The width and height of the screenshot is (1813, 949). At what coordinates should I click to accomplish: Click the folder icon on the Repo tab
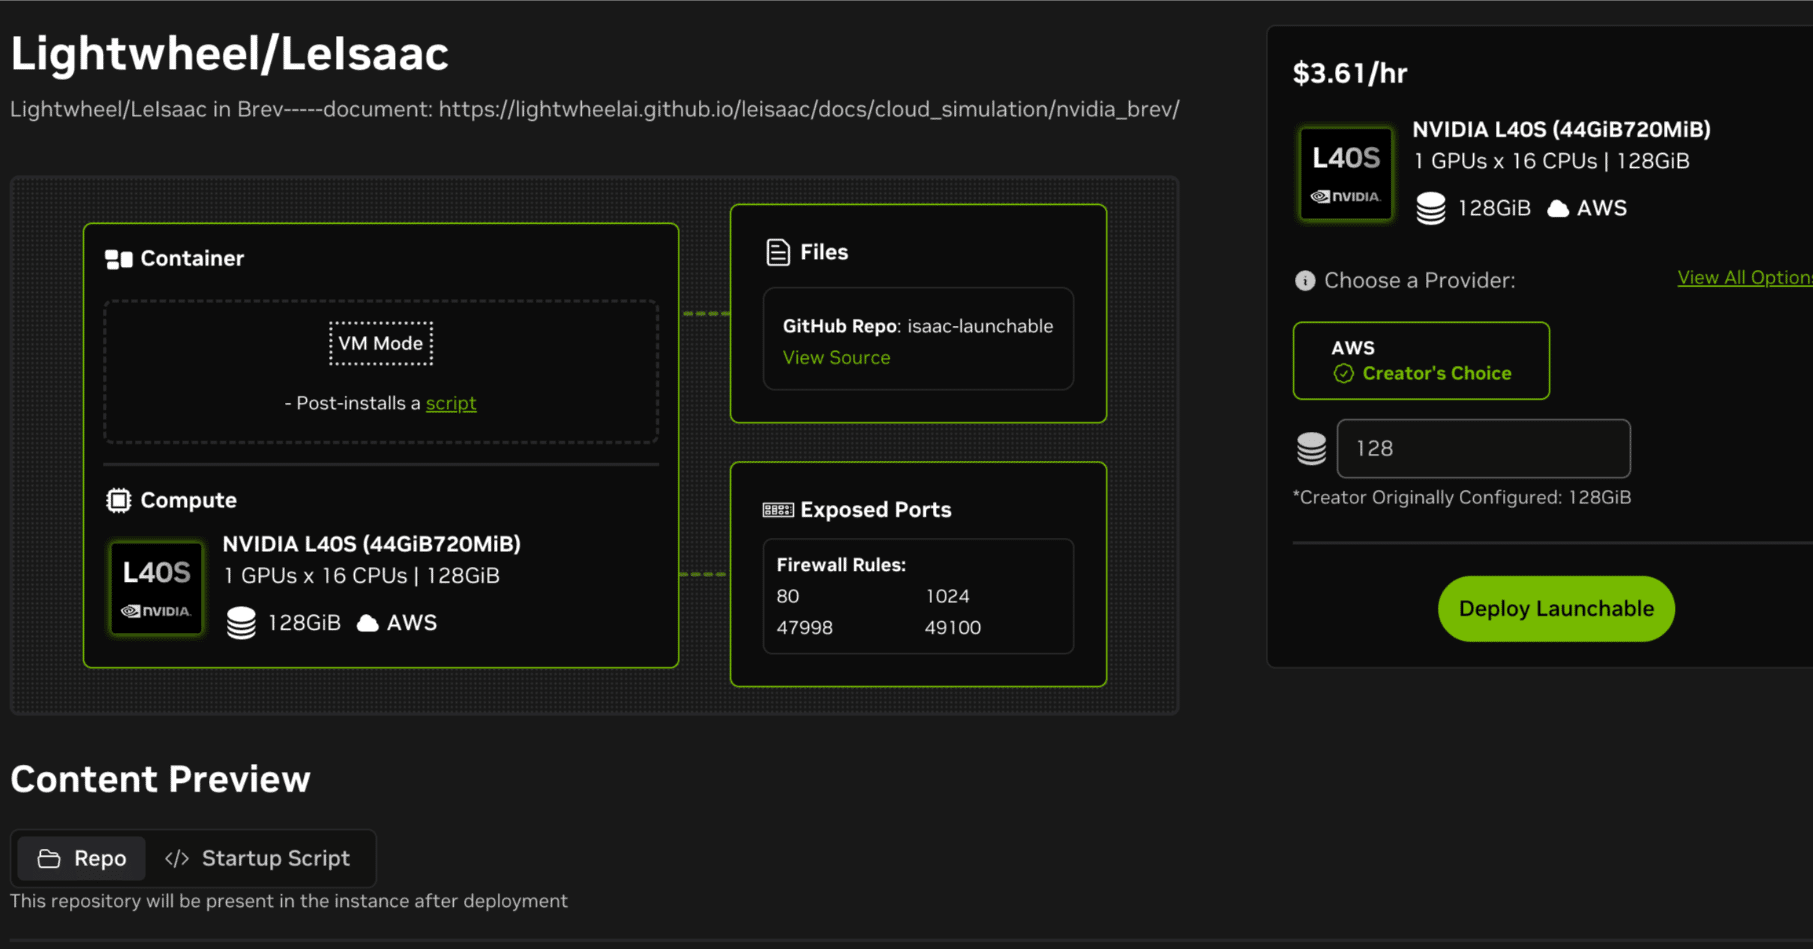click(48, 858)
